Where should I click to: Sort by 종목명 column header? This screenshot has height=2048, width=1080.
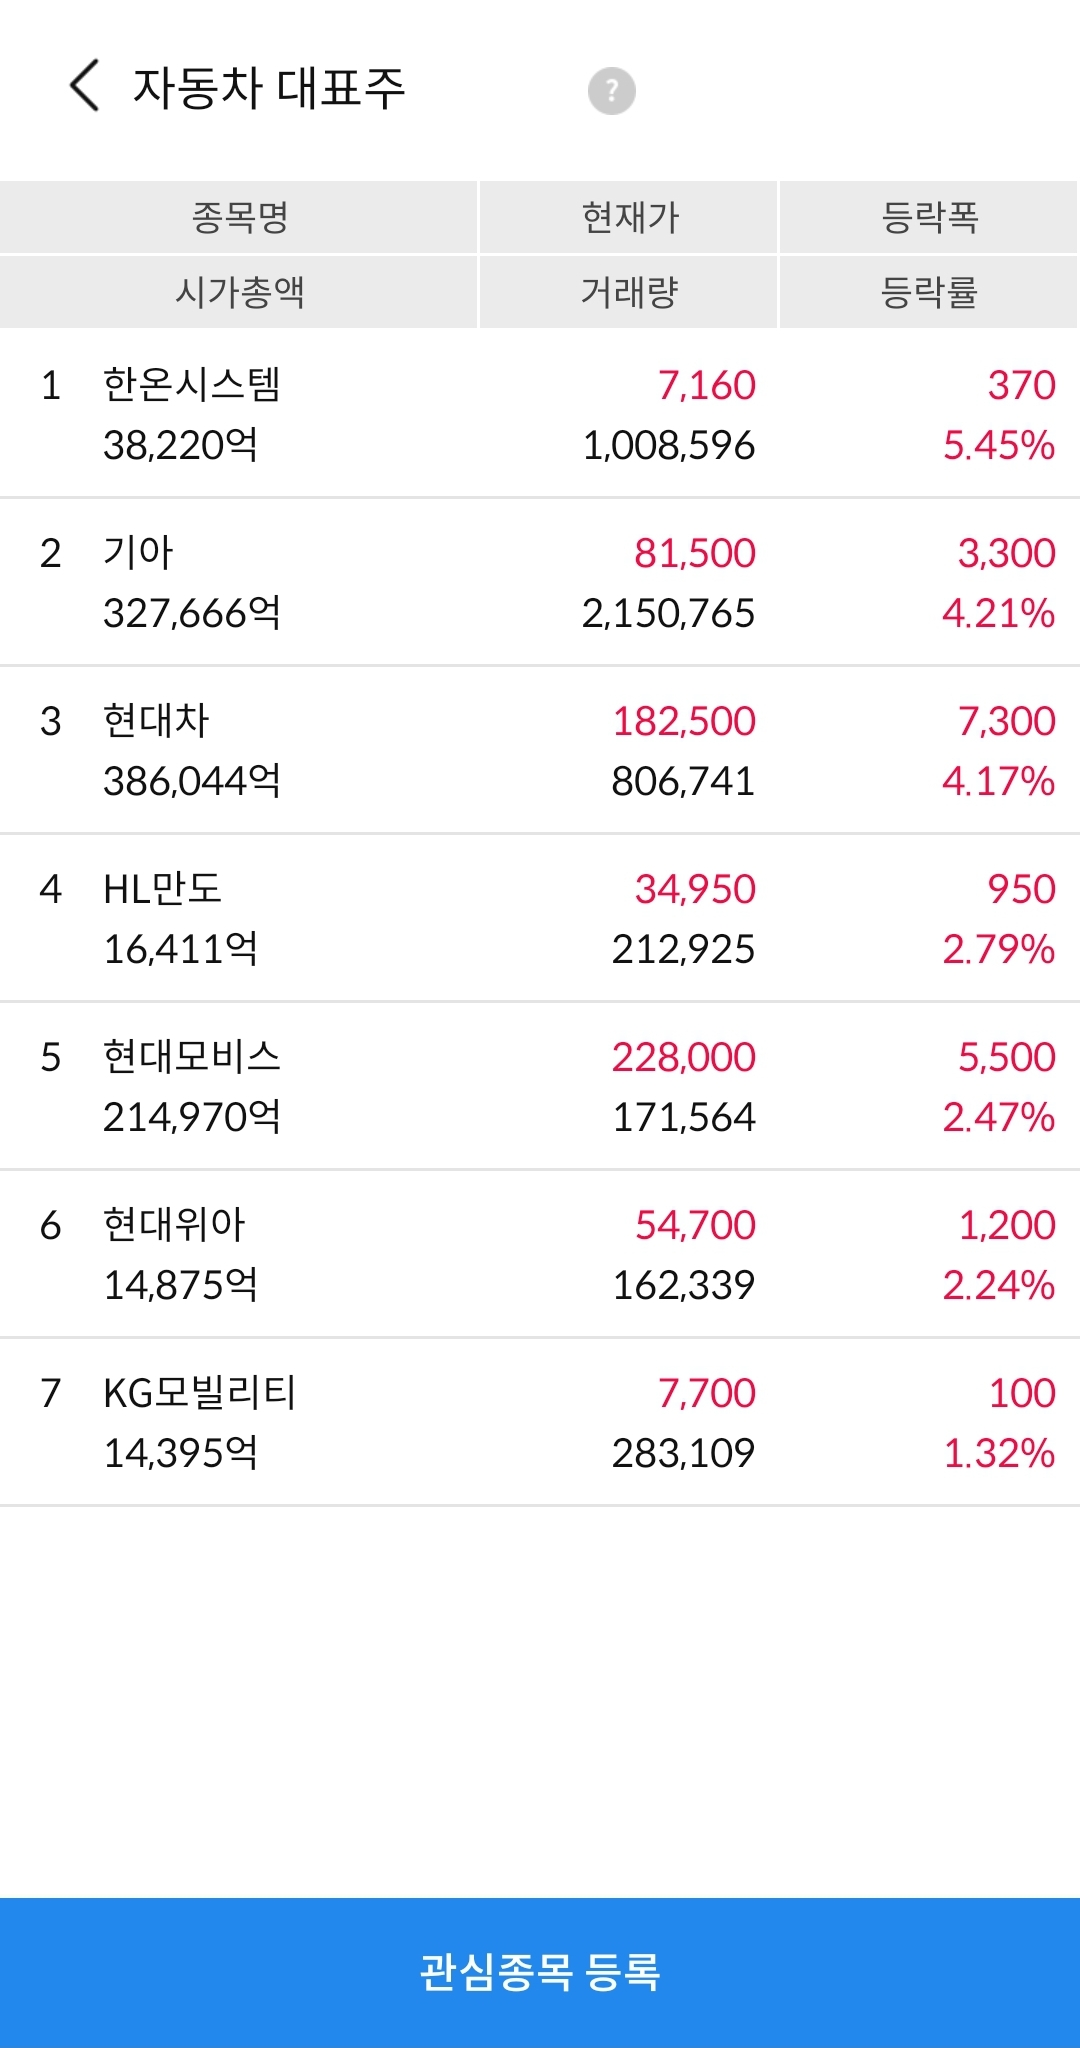(x=239, y=217)
